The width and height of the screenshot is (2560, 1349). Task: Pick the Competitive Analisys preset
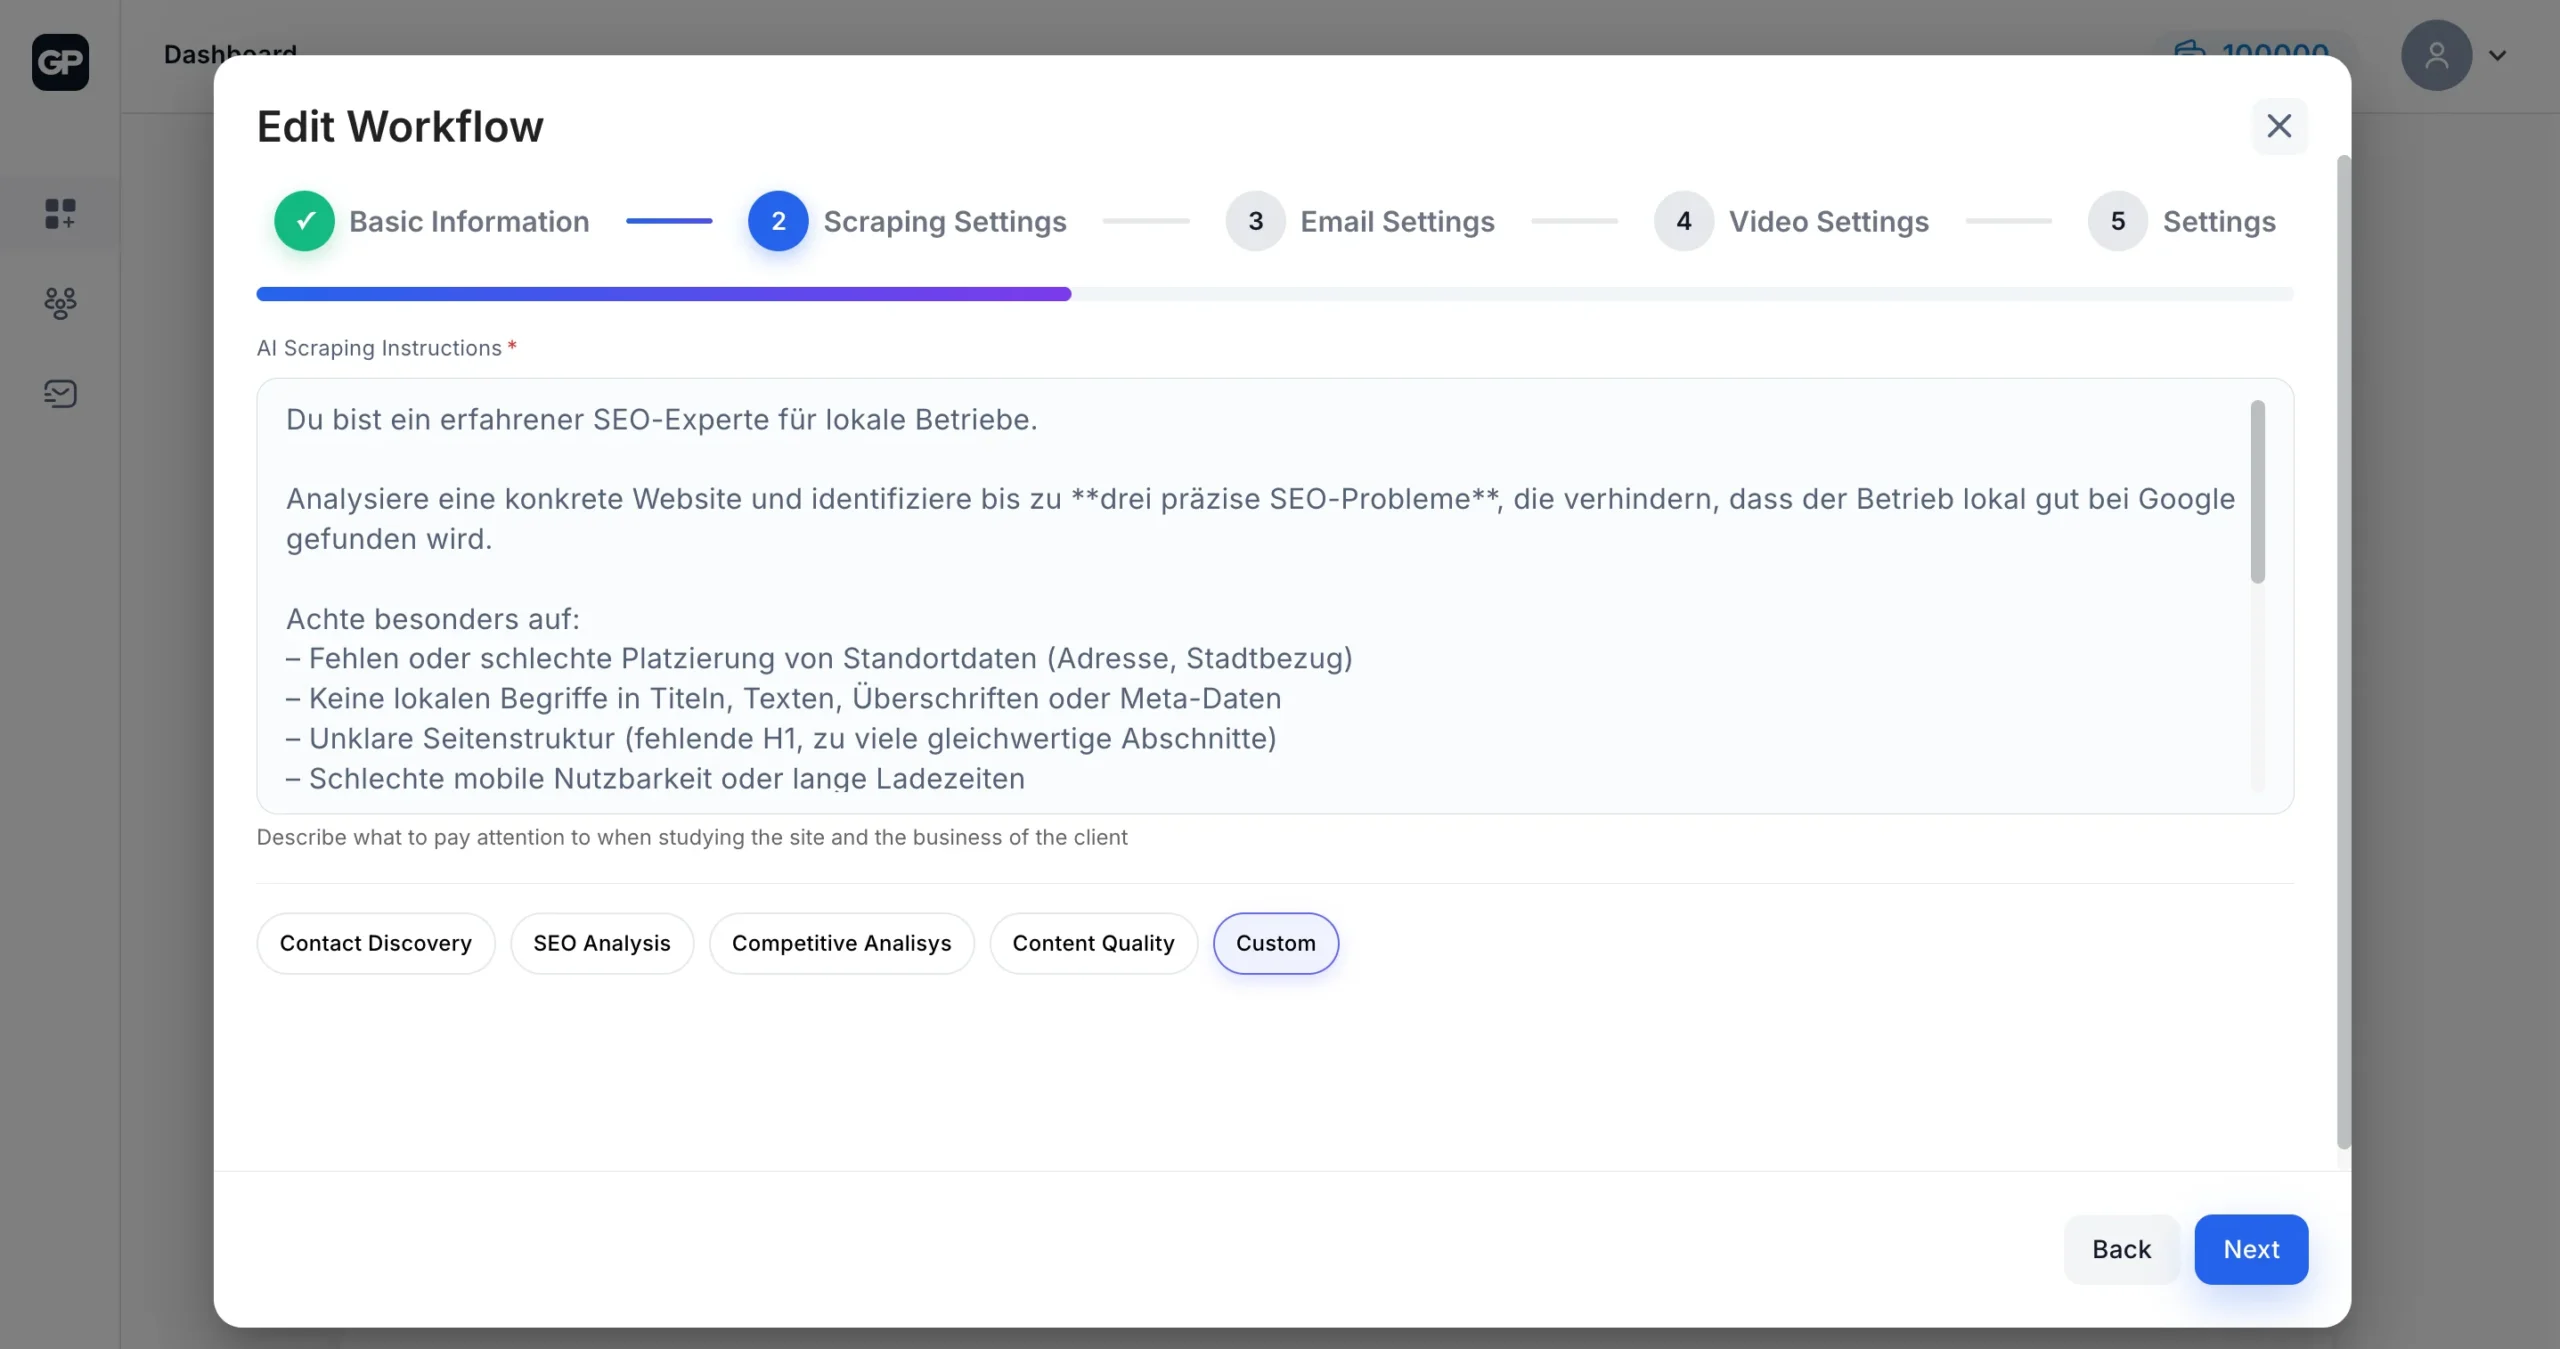coord(841,943)
